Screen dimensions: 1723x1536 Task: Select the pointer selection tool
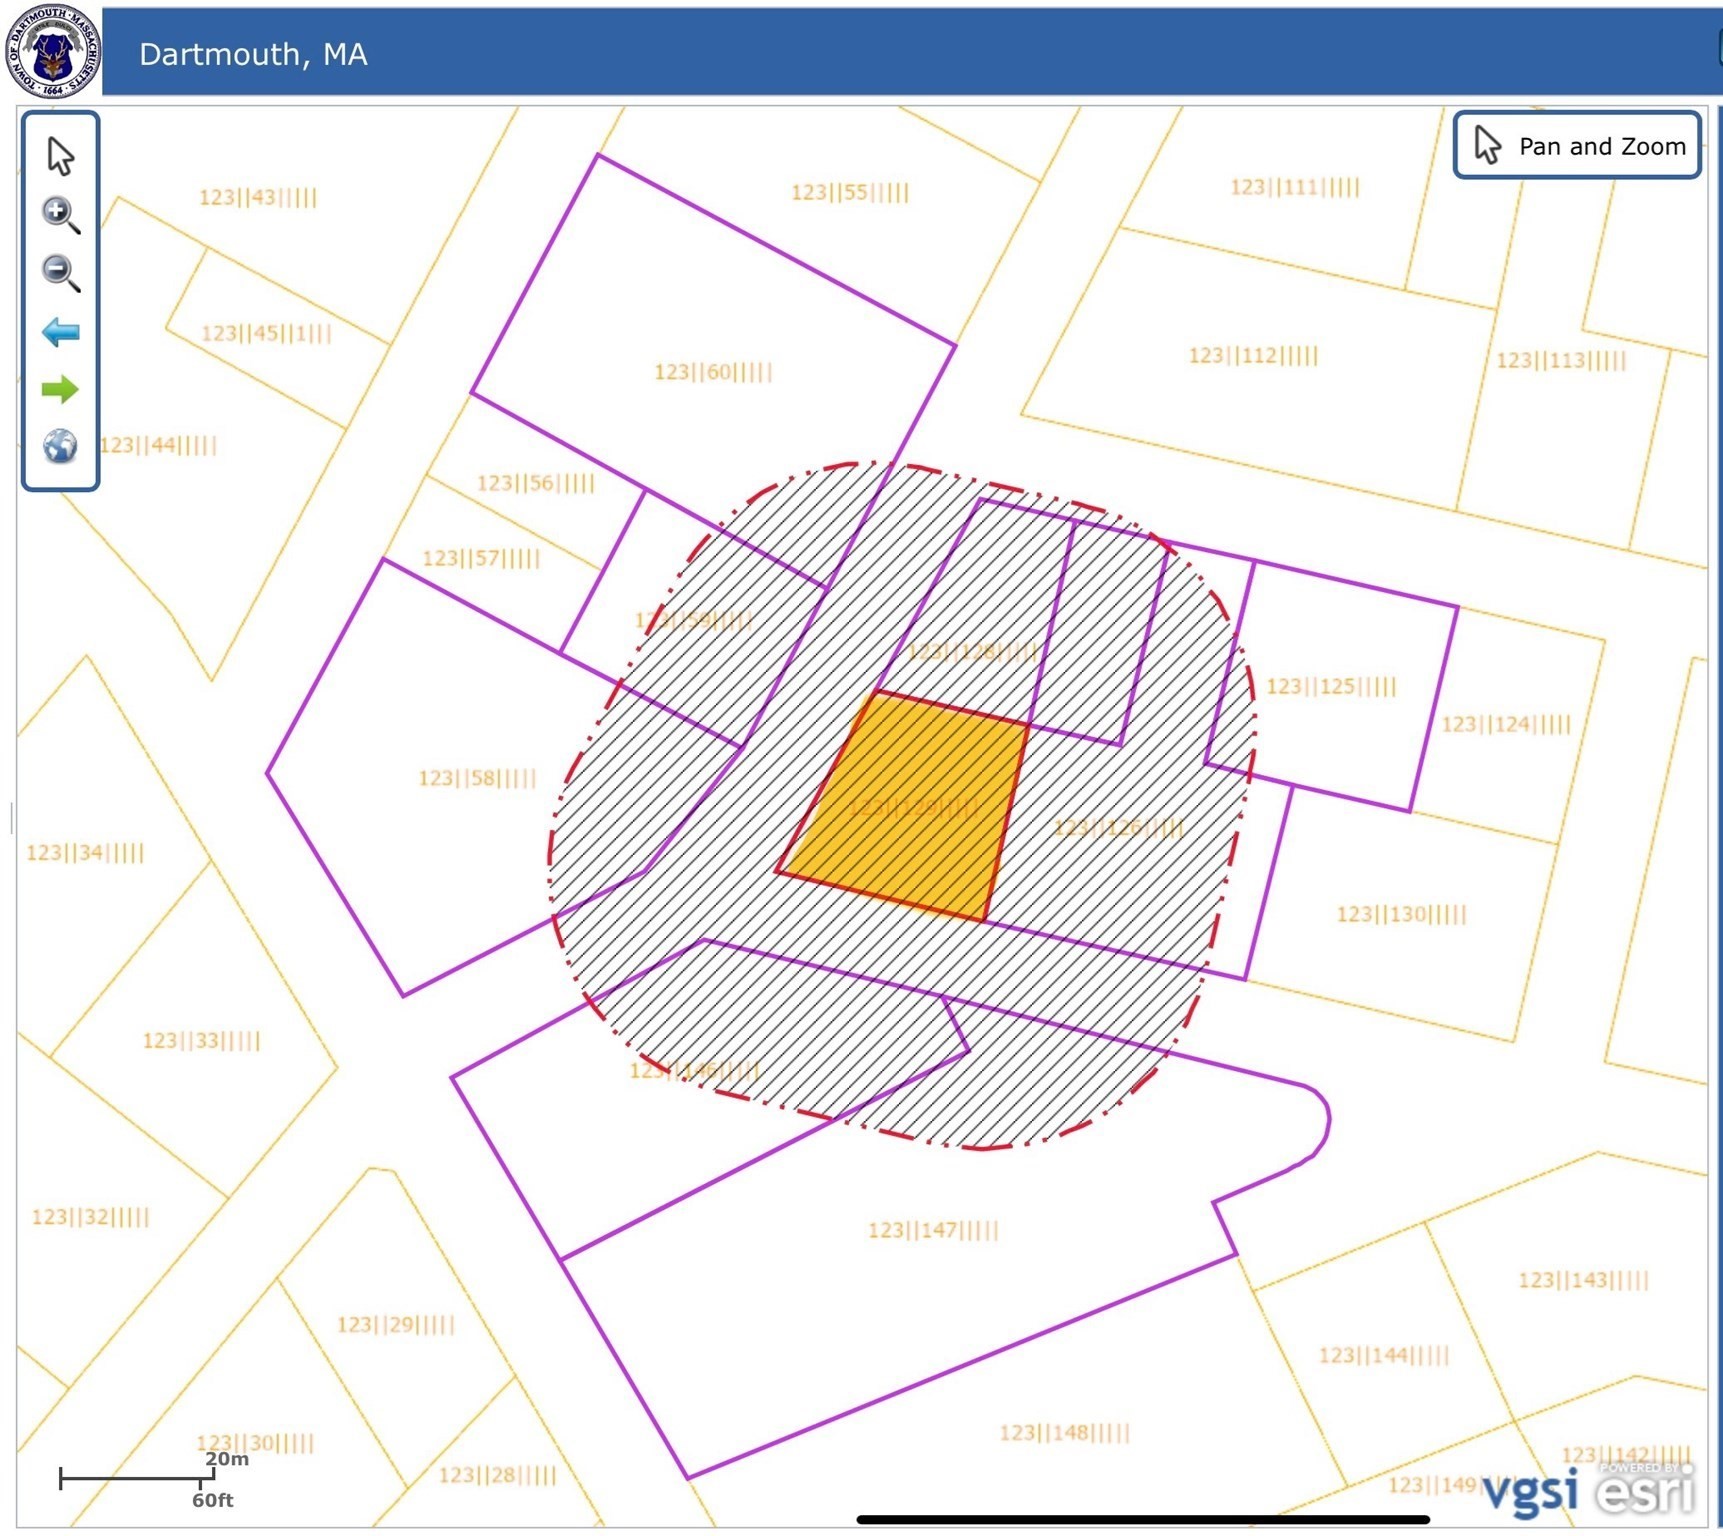point(60,155)
